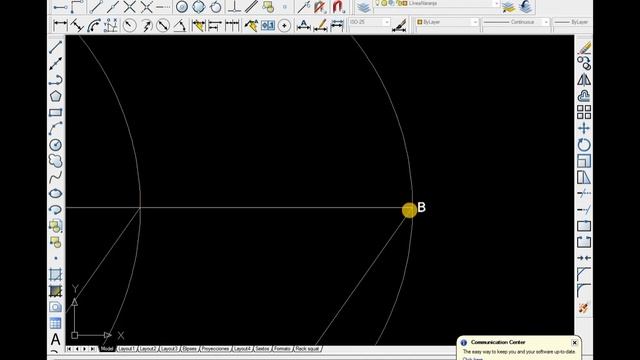Screen dimensions: 640x360
Task: Toggle Snap to Quadrant object snap
Action: pos(199,7)
